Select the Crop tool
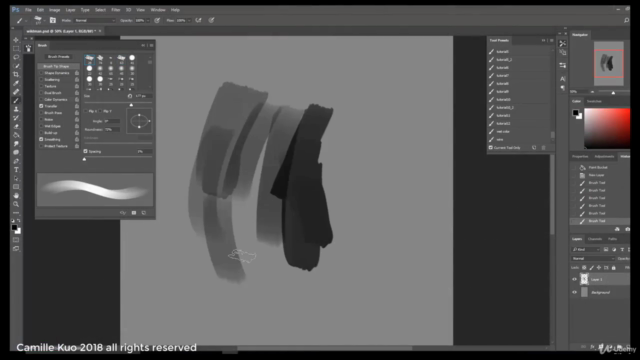The width and height of the screenshot is (640, 360). click(x=16, y=74)
